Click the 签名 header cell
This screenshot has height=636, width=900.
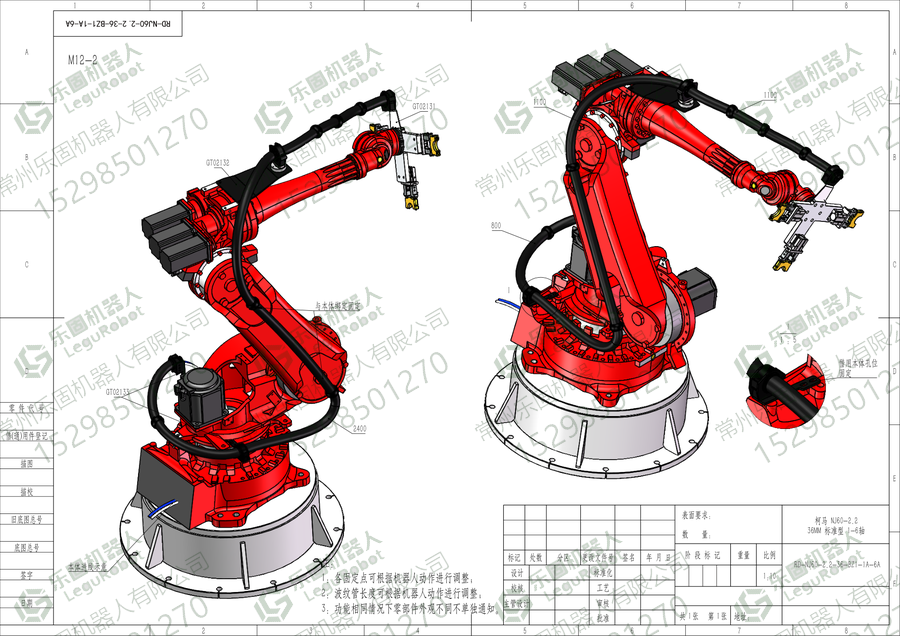pos(629,557)
